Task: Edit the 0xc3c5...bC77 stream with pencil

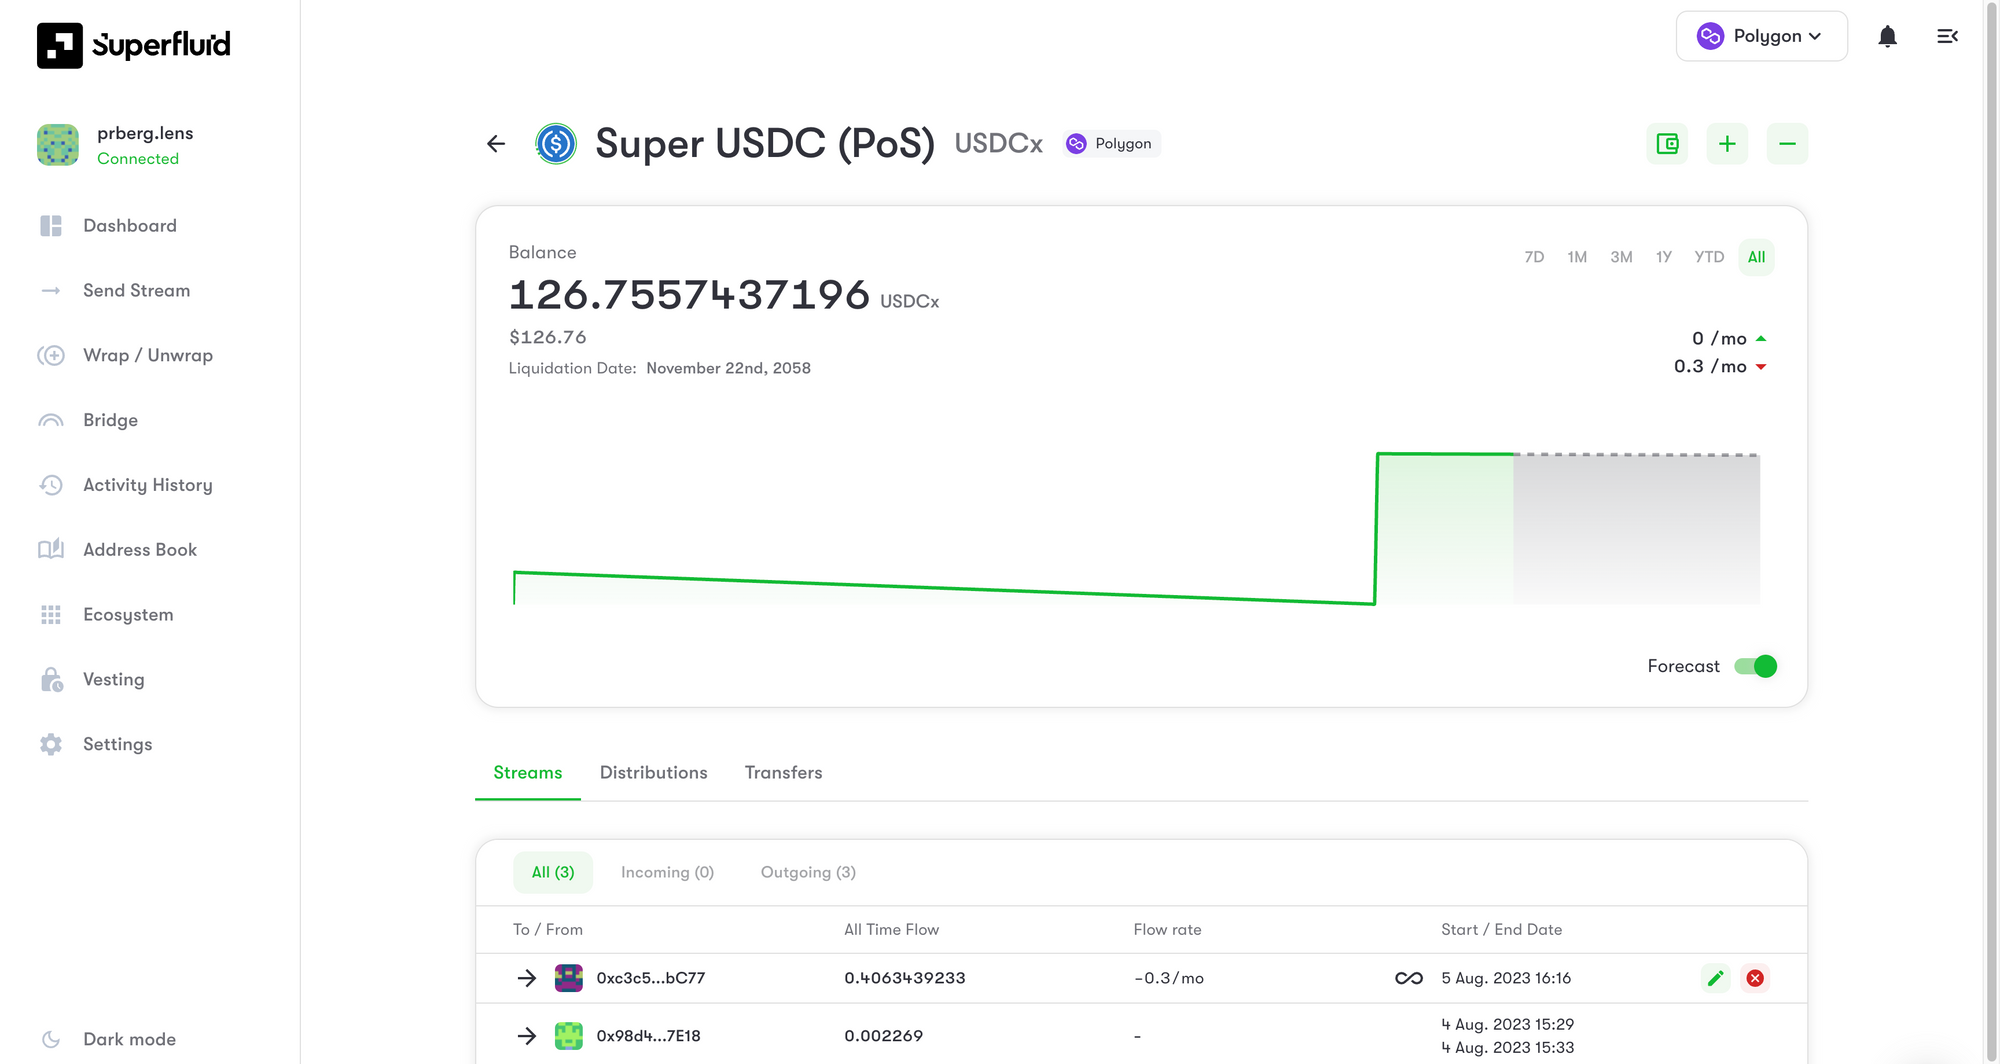Action: 1715,978
